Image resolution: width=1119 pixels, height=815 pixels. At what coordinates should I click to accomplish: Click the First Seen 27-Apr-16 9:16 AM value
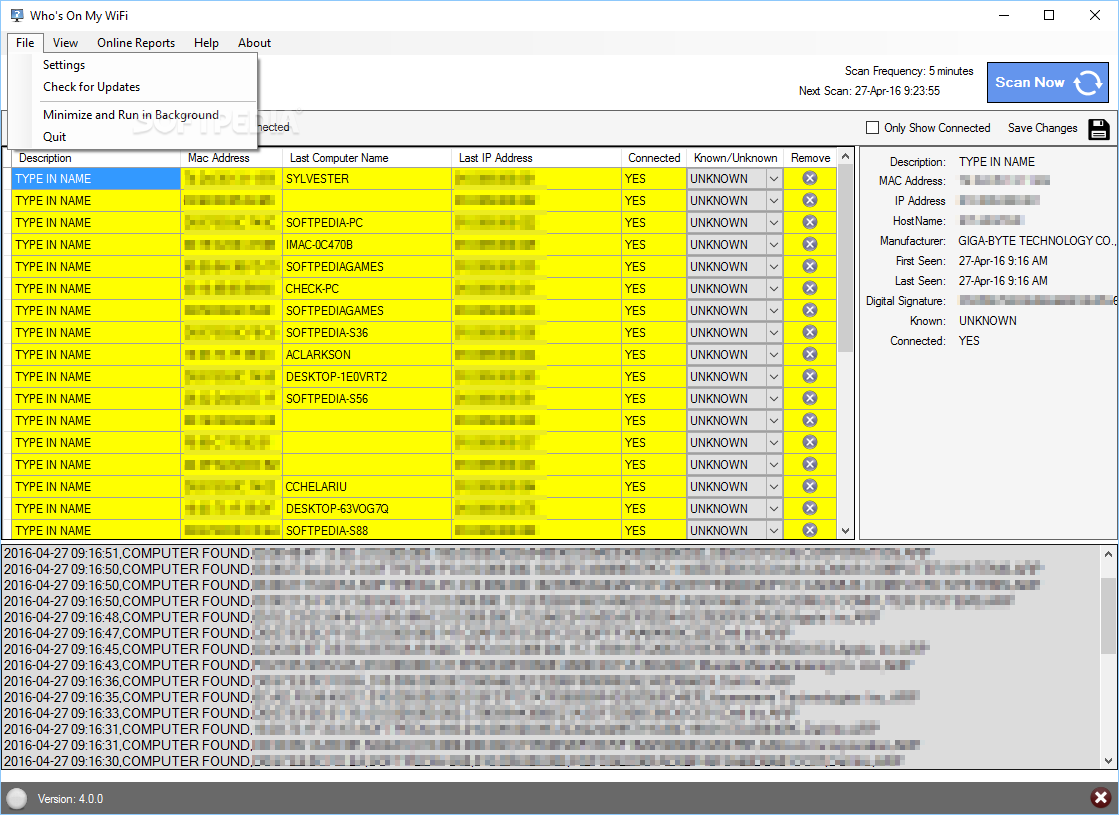click(1003, 261)
